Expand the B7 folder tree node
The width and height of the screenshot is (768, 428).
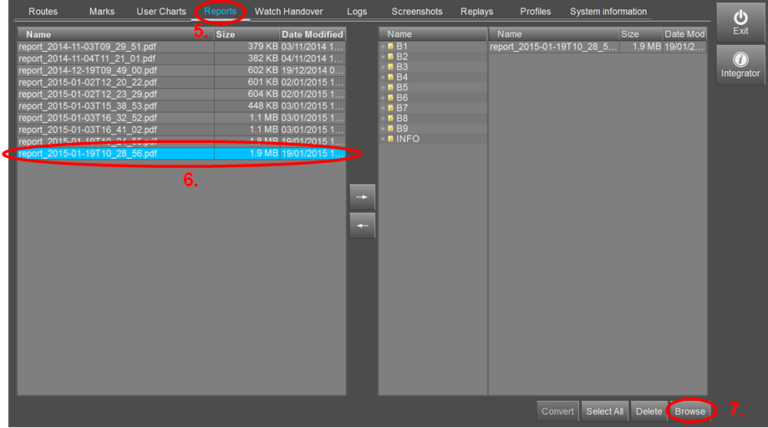383,108
